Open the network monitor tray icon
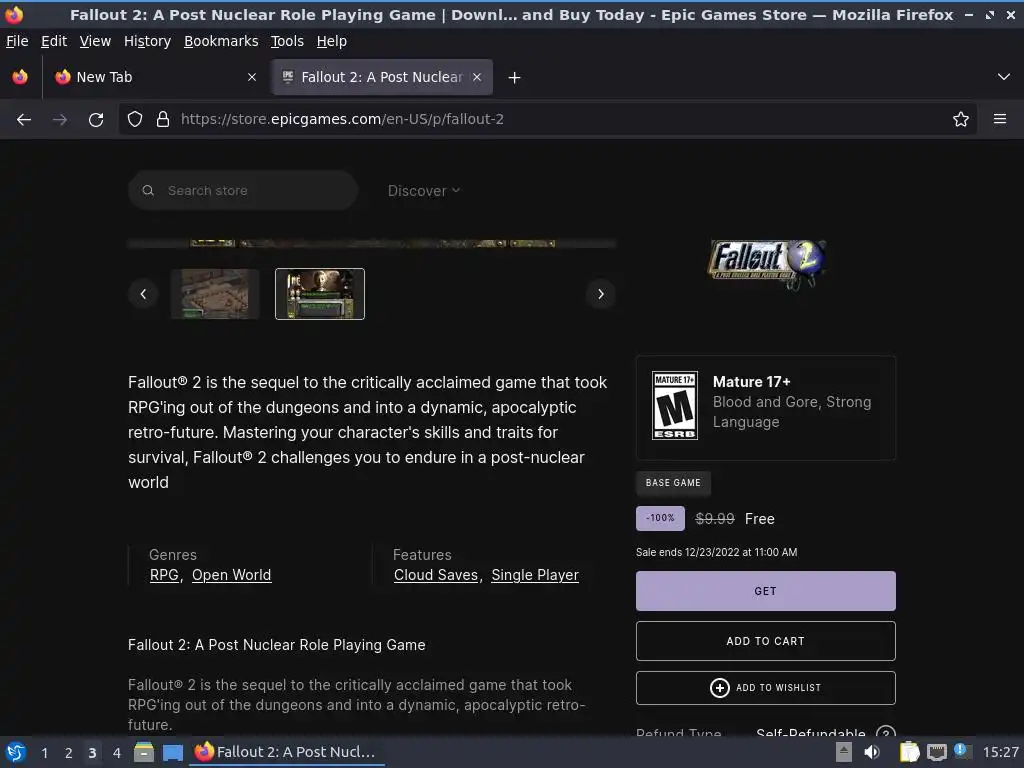 click(x=936, y=752)
